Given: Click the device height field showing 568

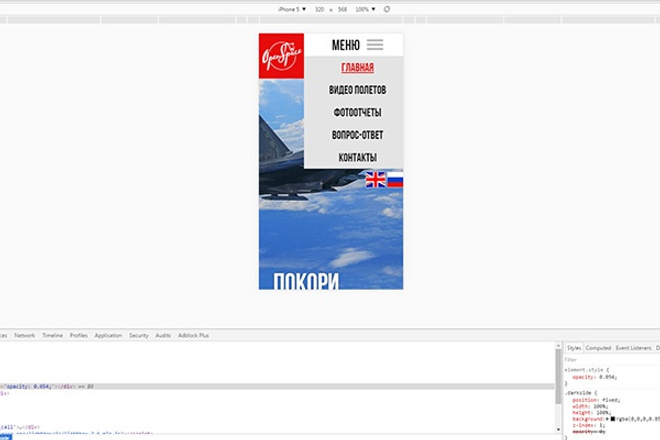Looking at the screenshot, I should click(x=342, y=9).
